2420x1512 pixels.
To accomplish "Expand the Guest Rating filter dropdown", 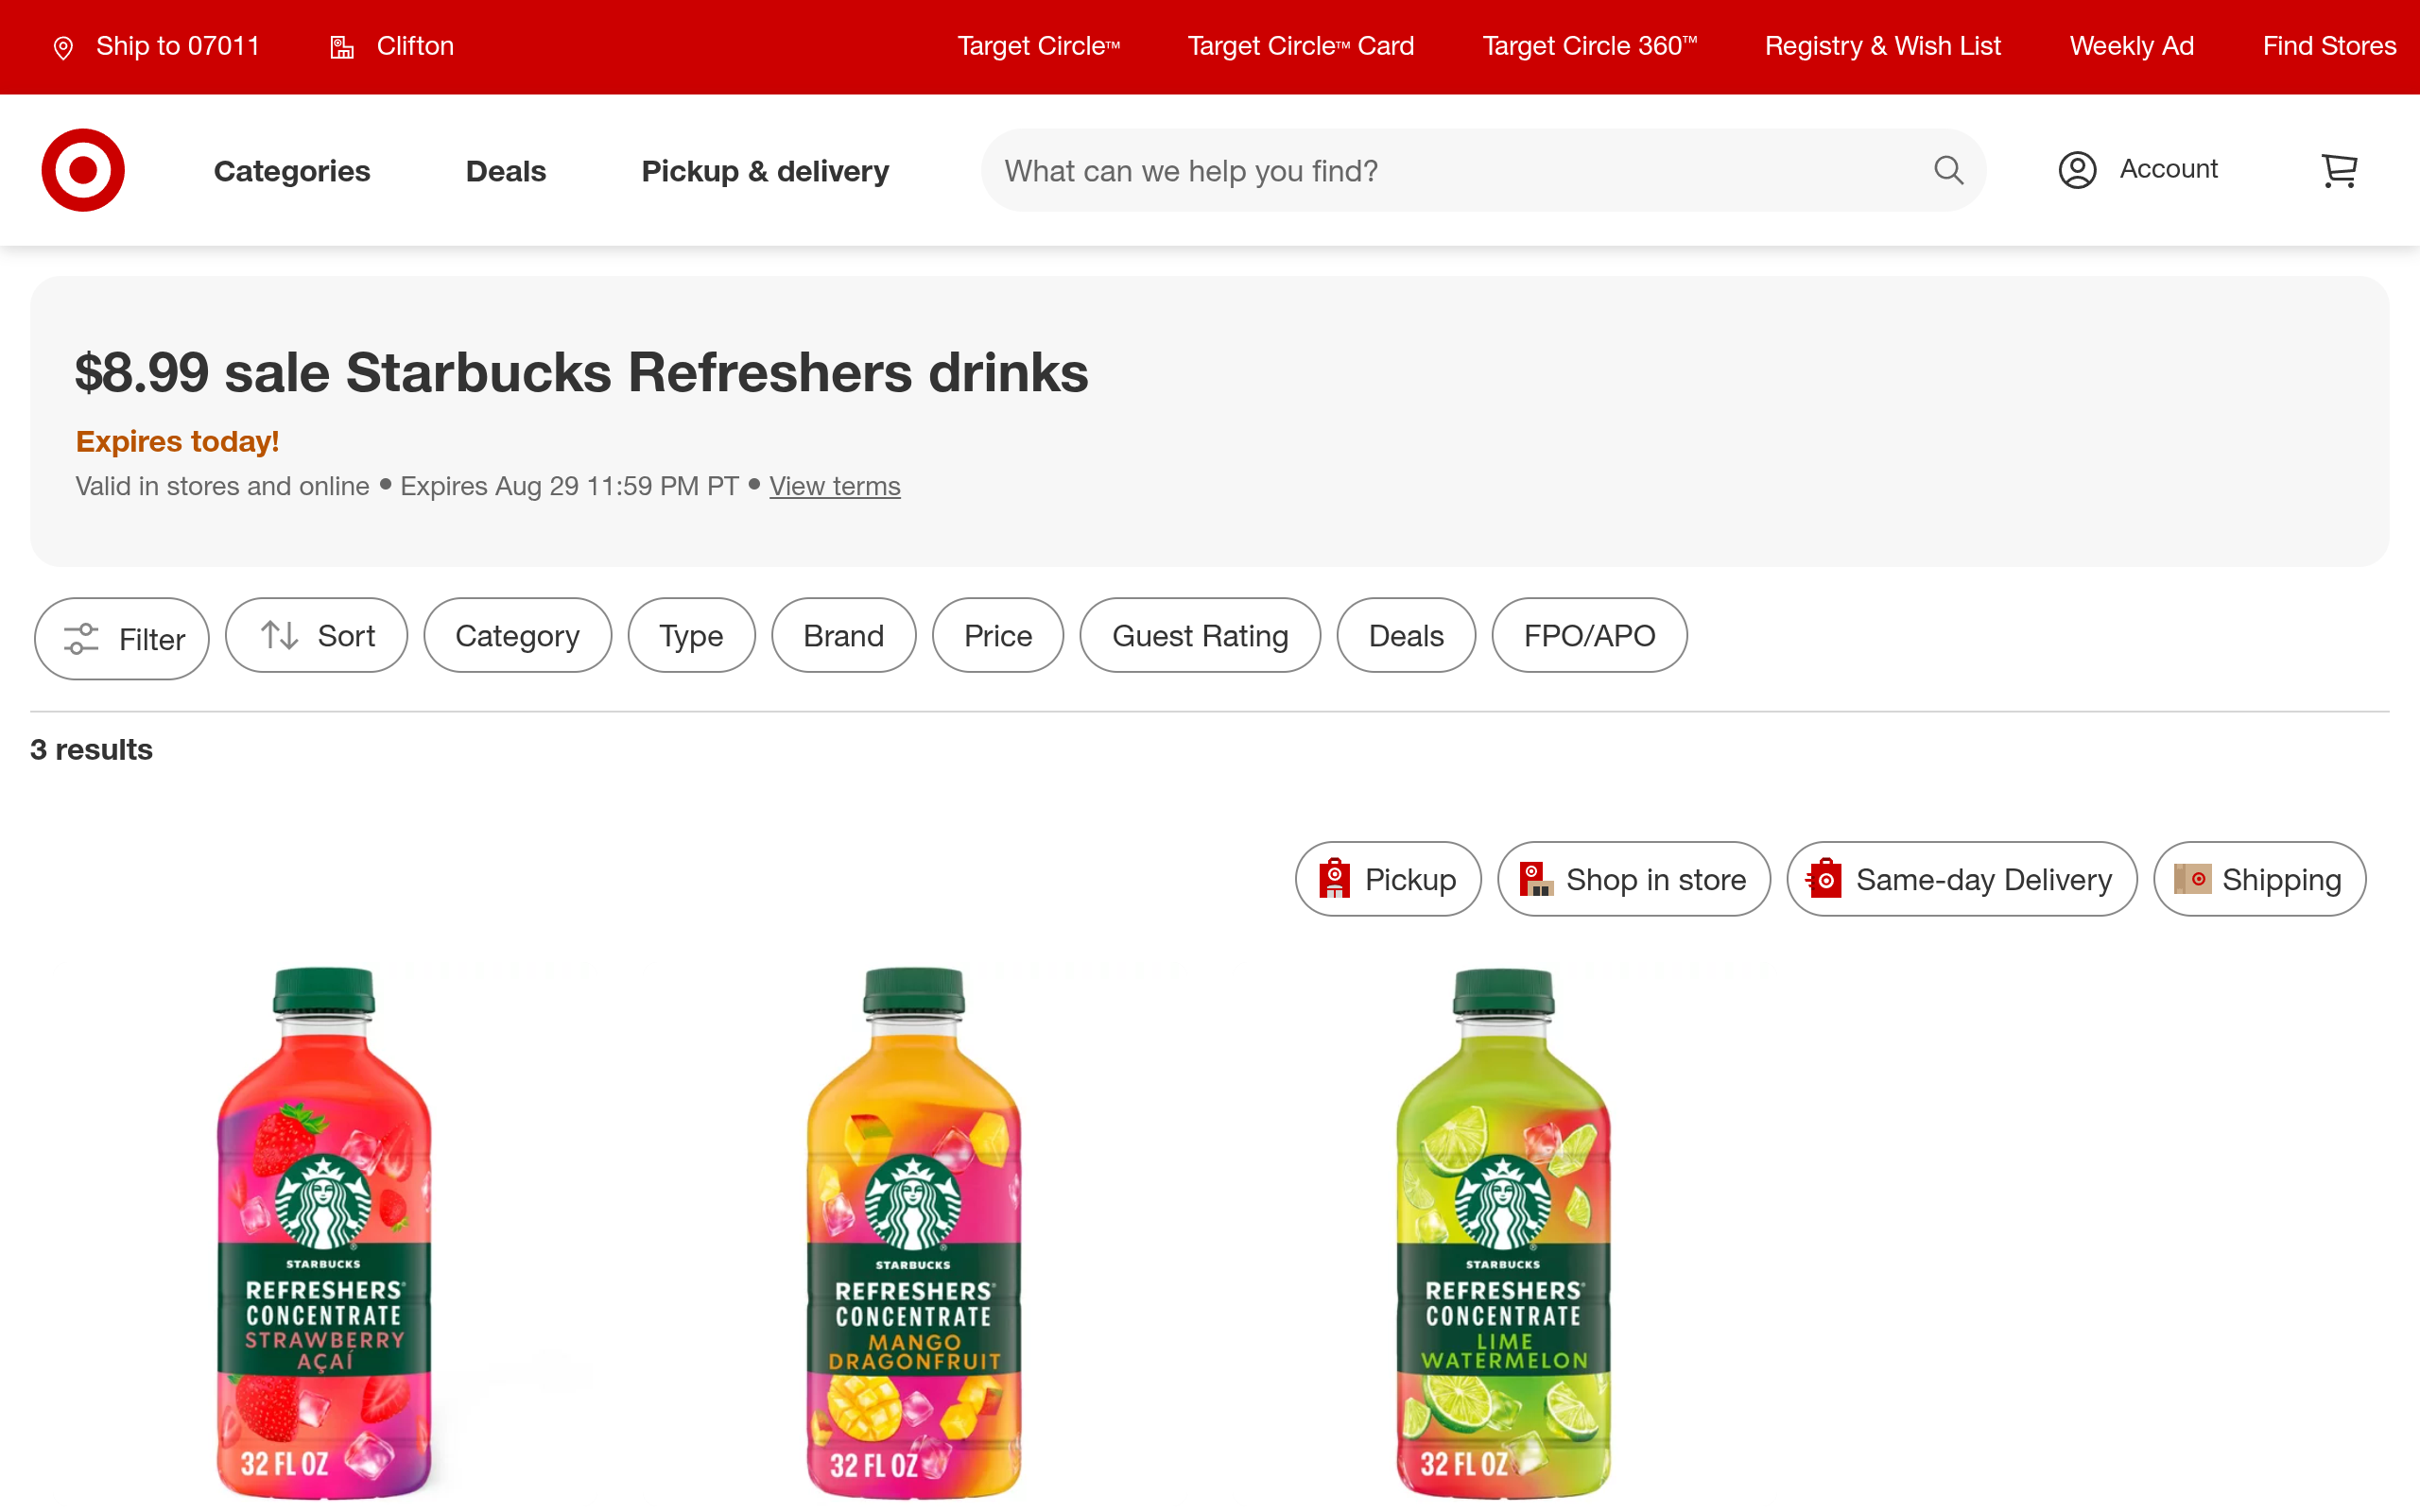I will [1200, 635].
